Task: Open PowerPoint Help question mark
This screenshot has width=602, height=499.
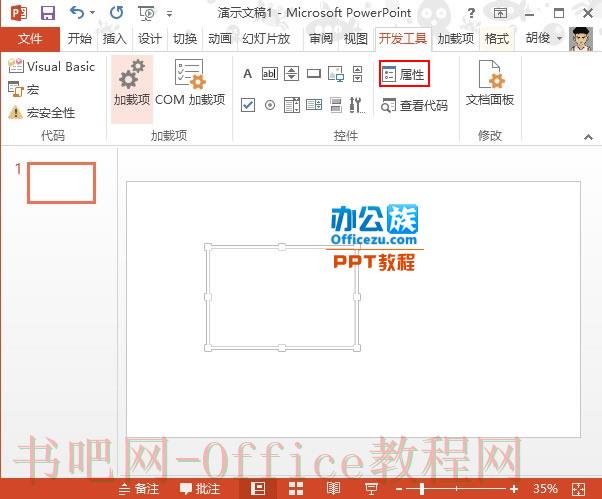Action: tap(471, 13)
